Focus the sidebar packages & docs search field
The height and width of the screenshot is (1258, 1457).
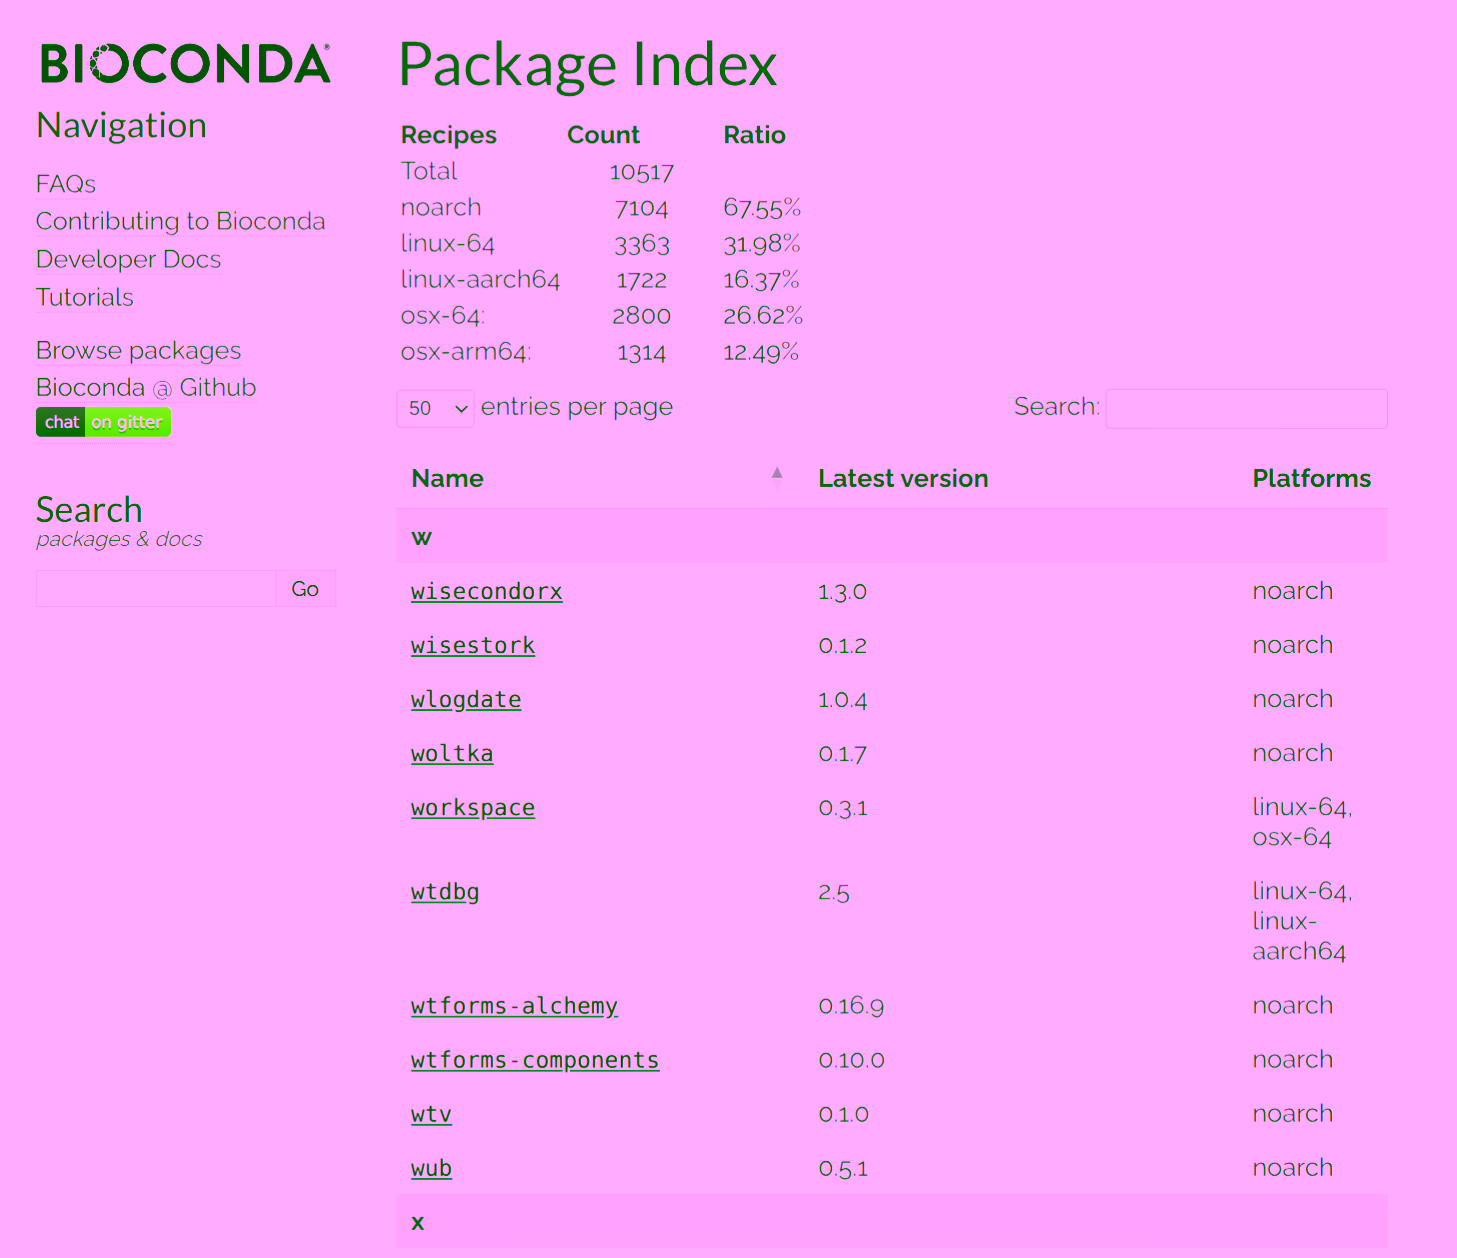click(x=156, y=589)
